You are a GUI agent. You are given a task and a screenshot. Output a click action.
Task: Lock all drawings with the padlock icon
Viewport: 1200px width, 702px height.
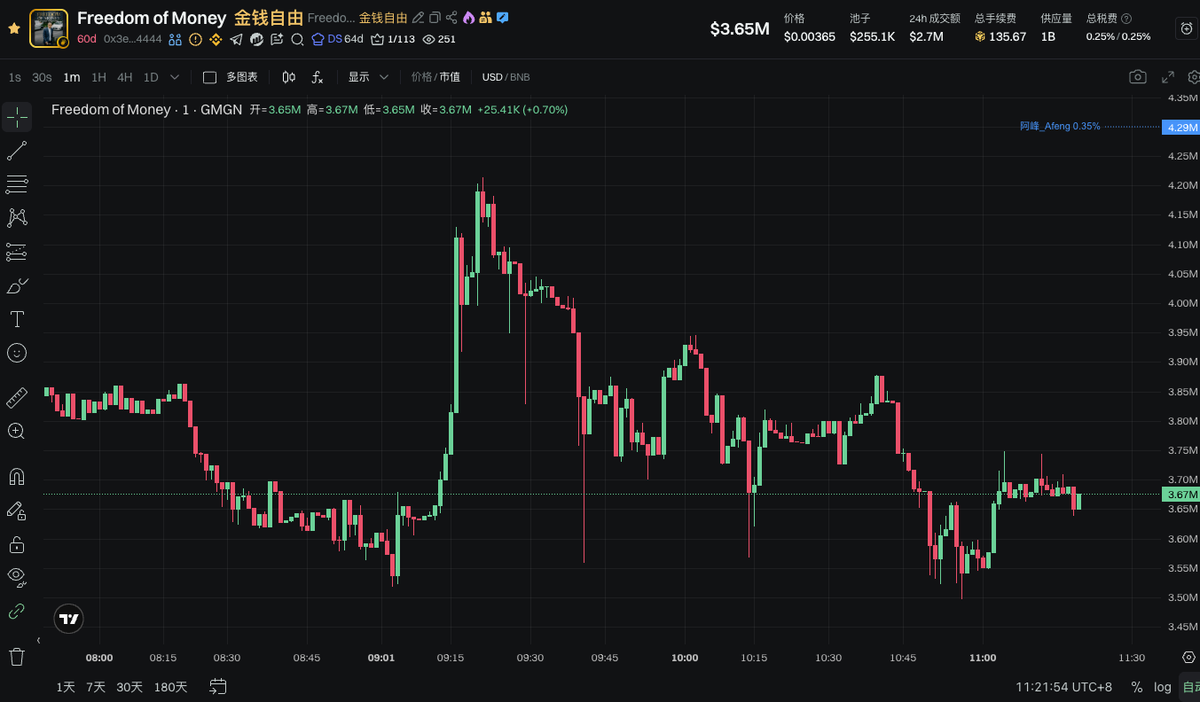coord(17,544)
